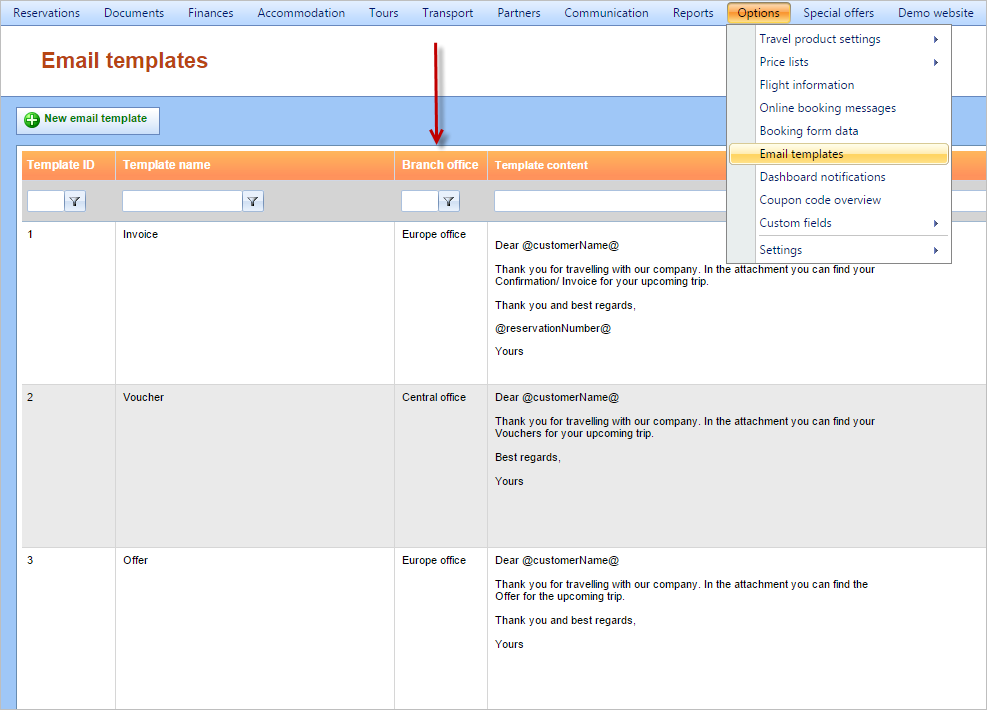Open the Tours menu
Viewport: 987px width, 710px height.
click(x=384, y=13)
